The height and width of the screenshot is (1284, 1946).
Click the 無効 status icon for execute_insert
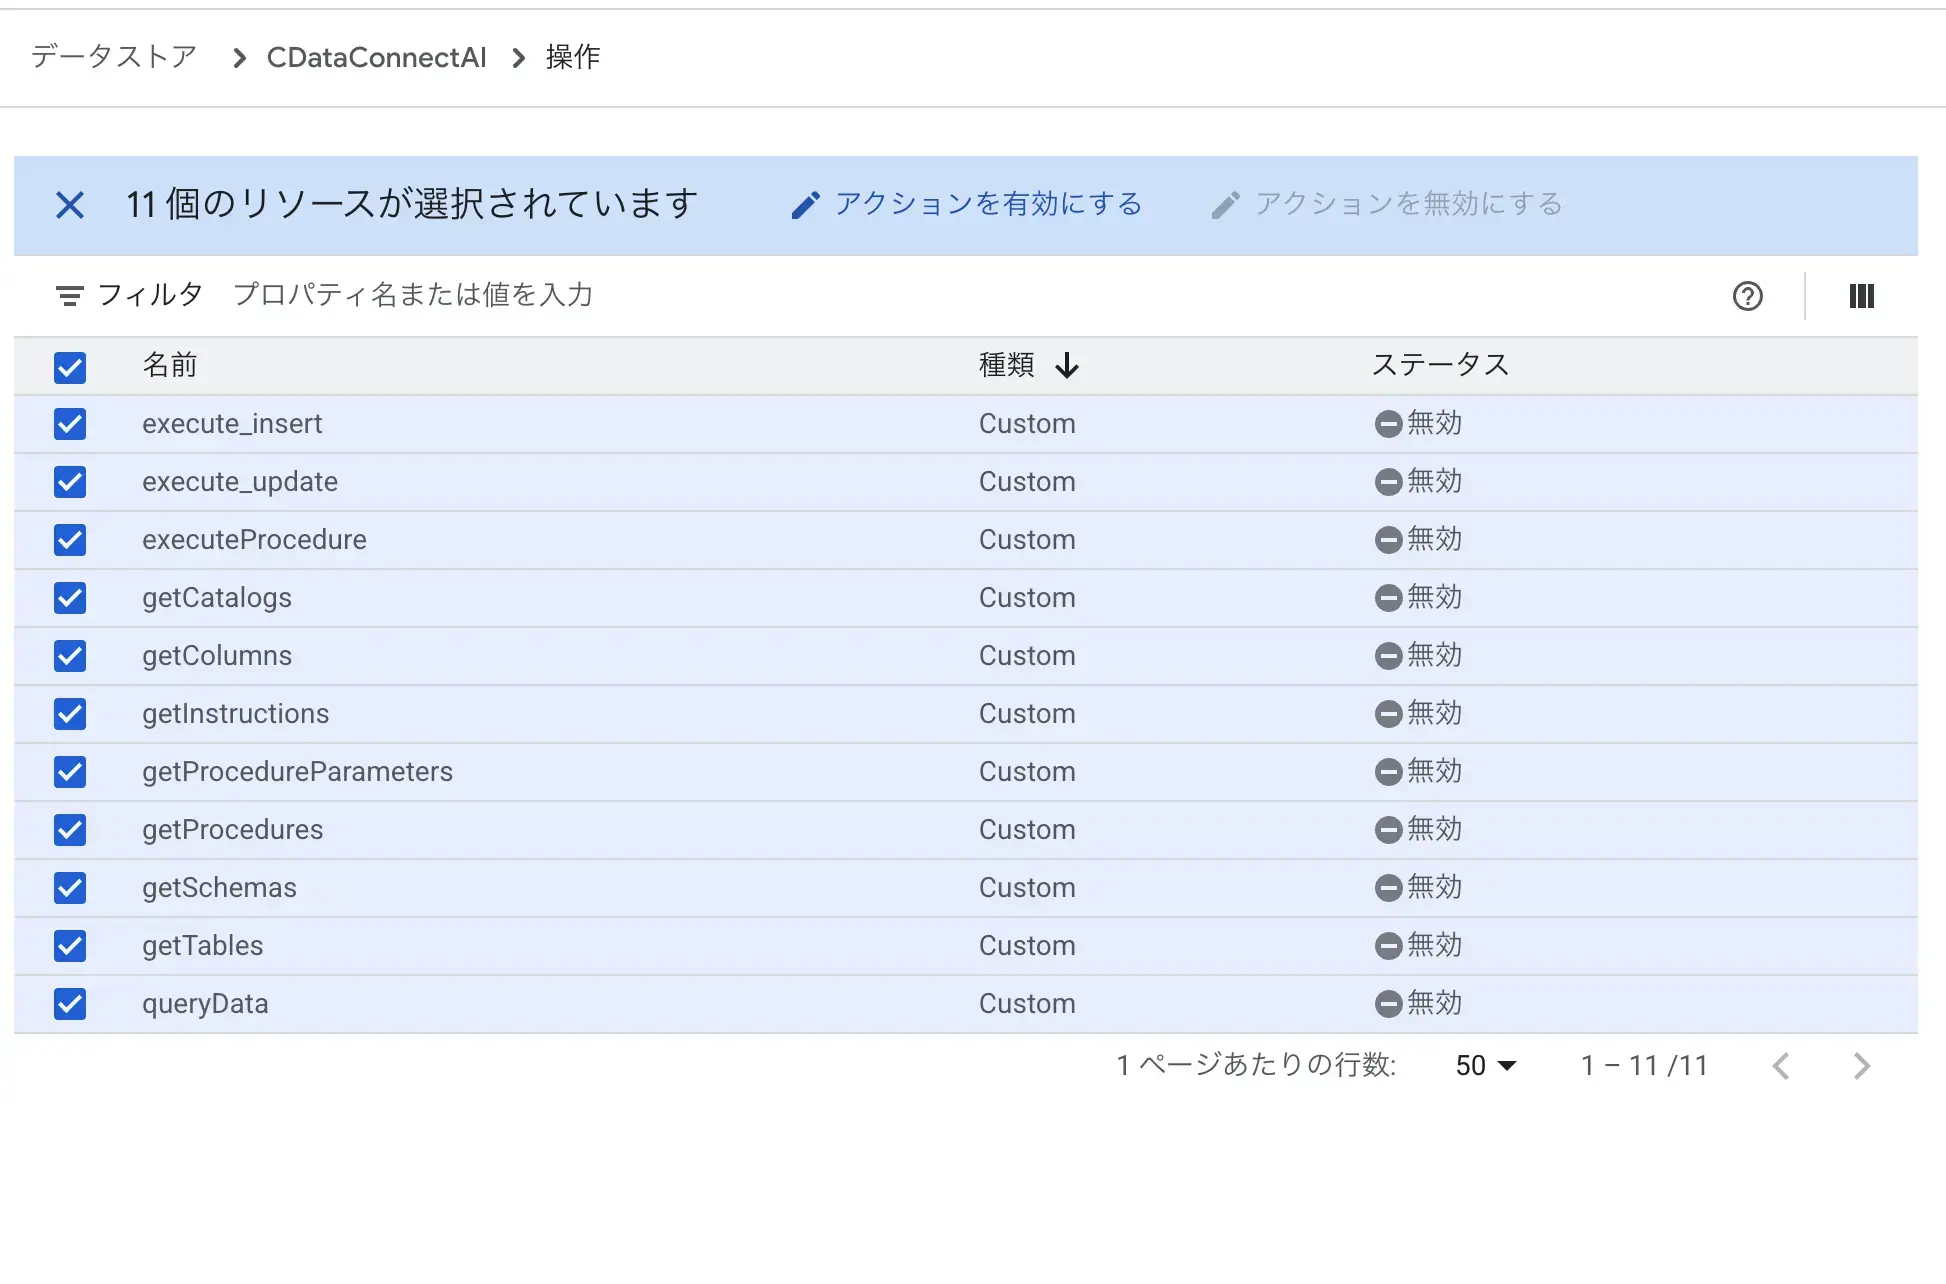1388,424
